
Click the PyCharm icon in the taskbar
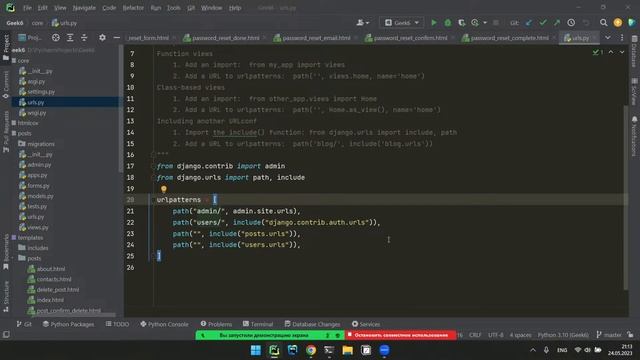pyautogui.click(x=274, y=350)
